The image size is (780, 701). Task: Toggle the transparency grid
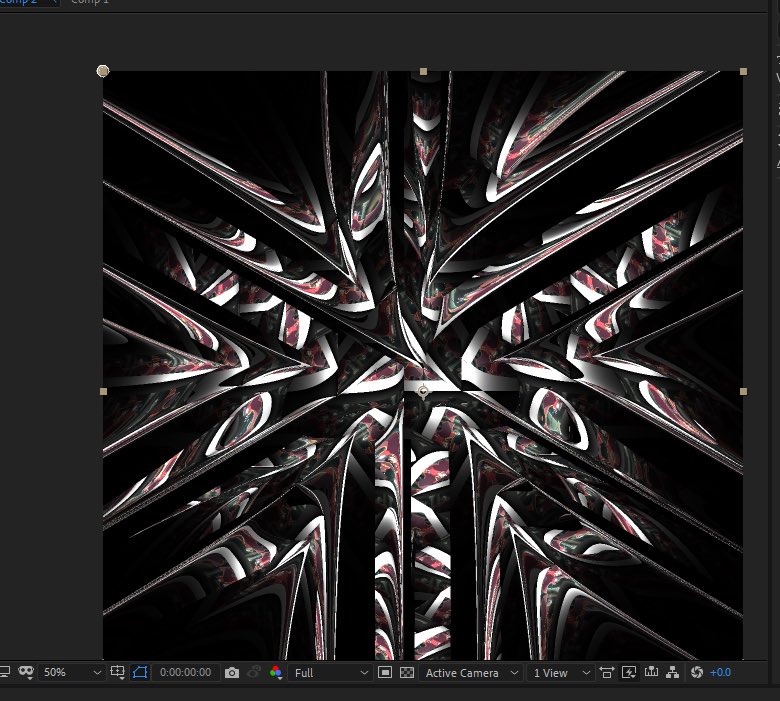coord(407,673)
